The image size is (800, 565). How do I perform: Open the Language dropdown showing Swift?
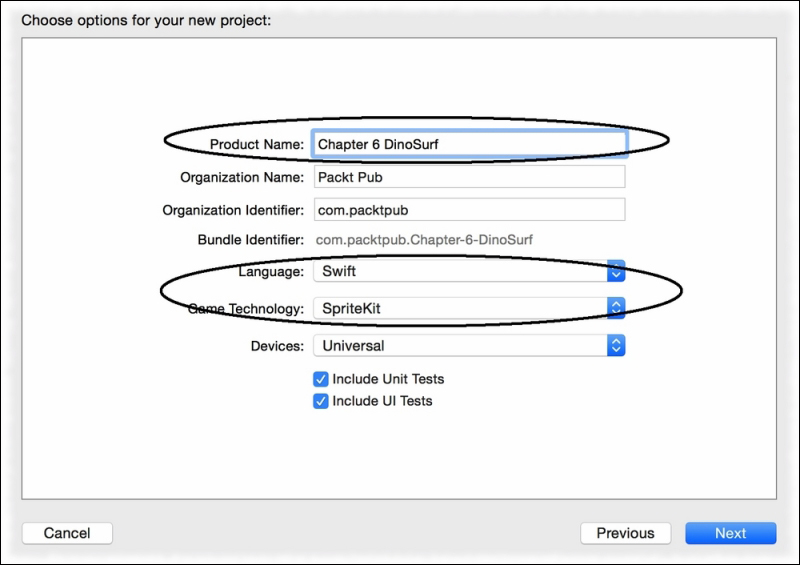click(x=469, y=271)
